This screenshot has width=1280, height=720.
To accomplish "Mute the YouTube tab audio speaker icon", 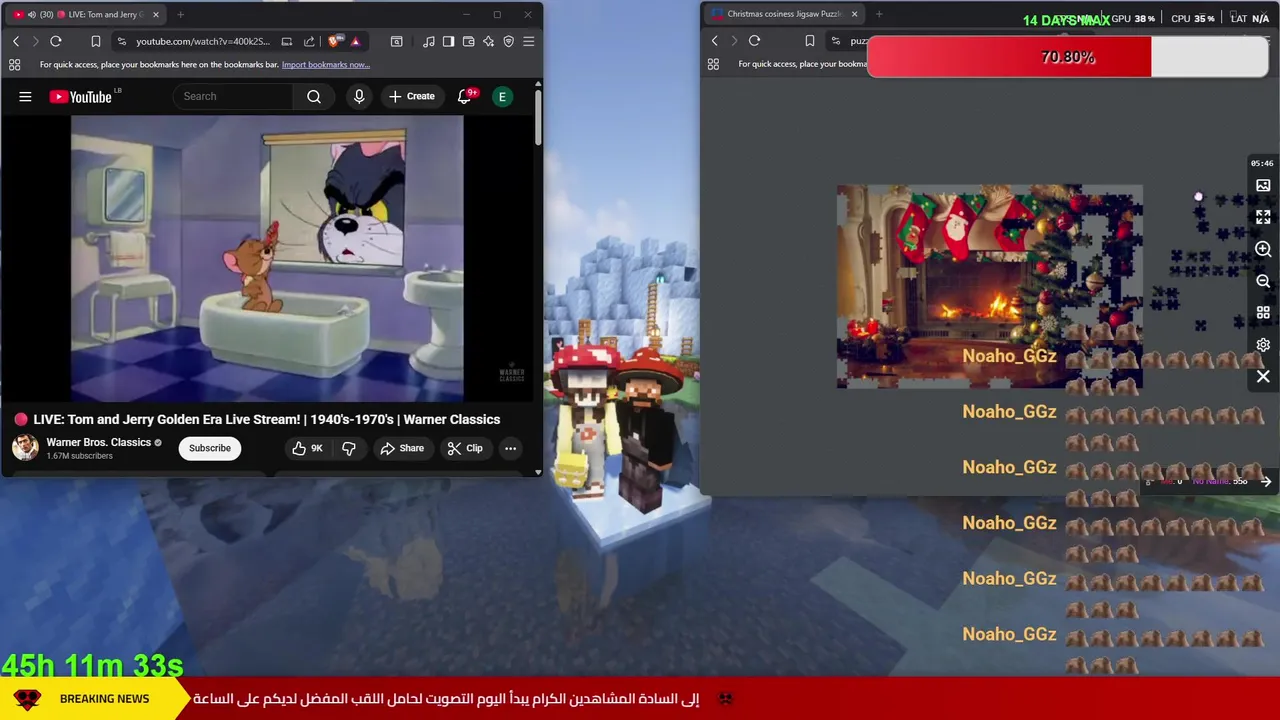I will point(32,14).
